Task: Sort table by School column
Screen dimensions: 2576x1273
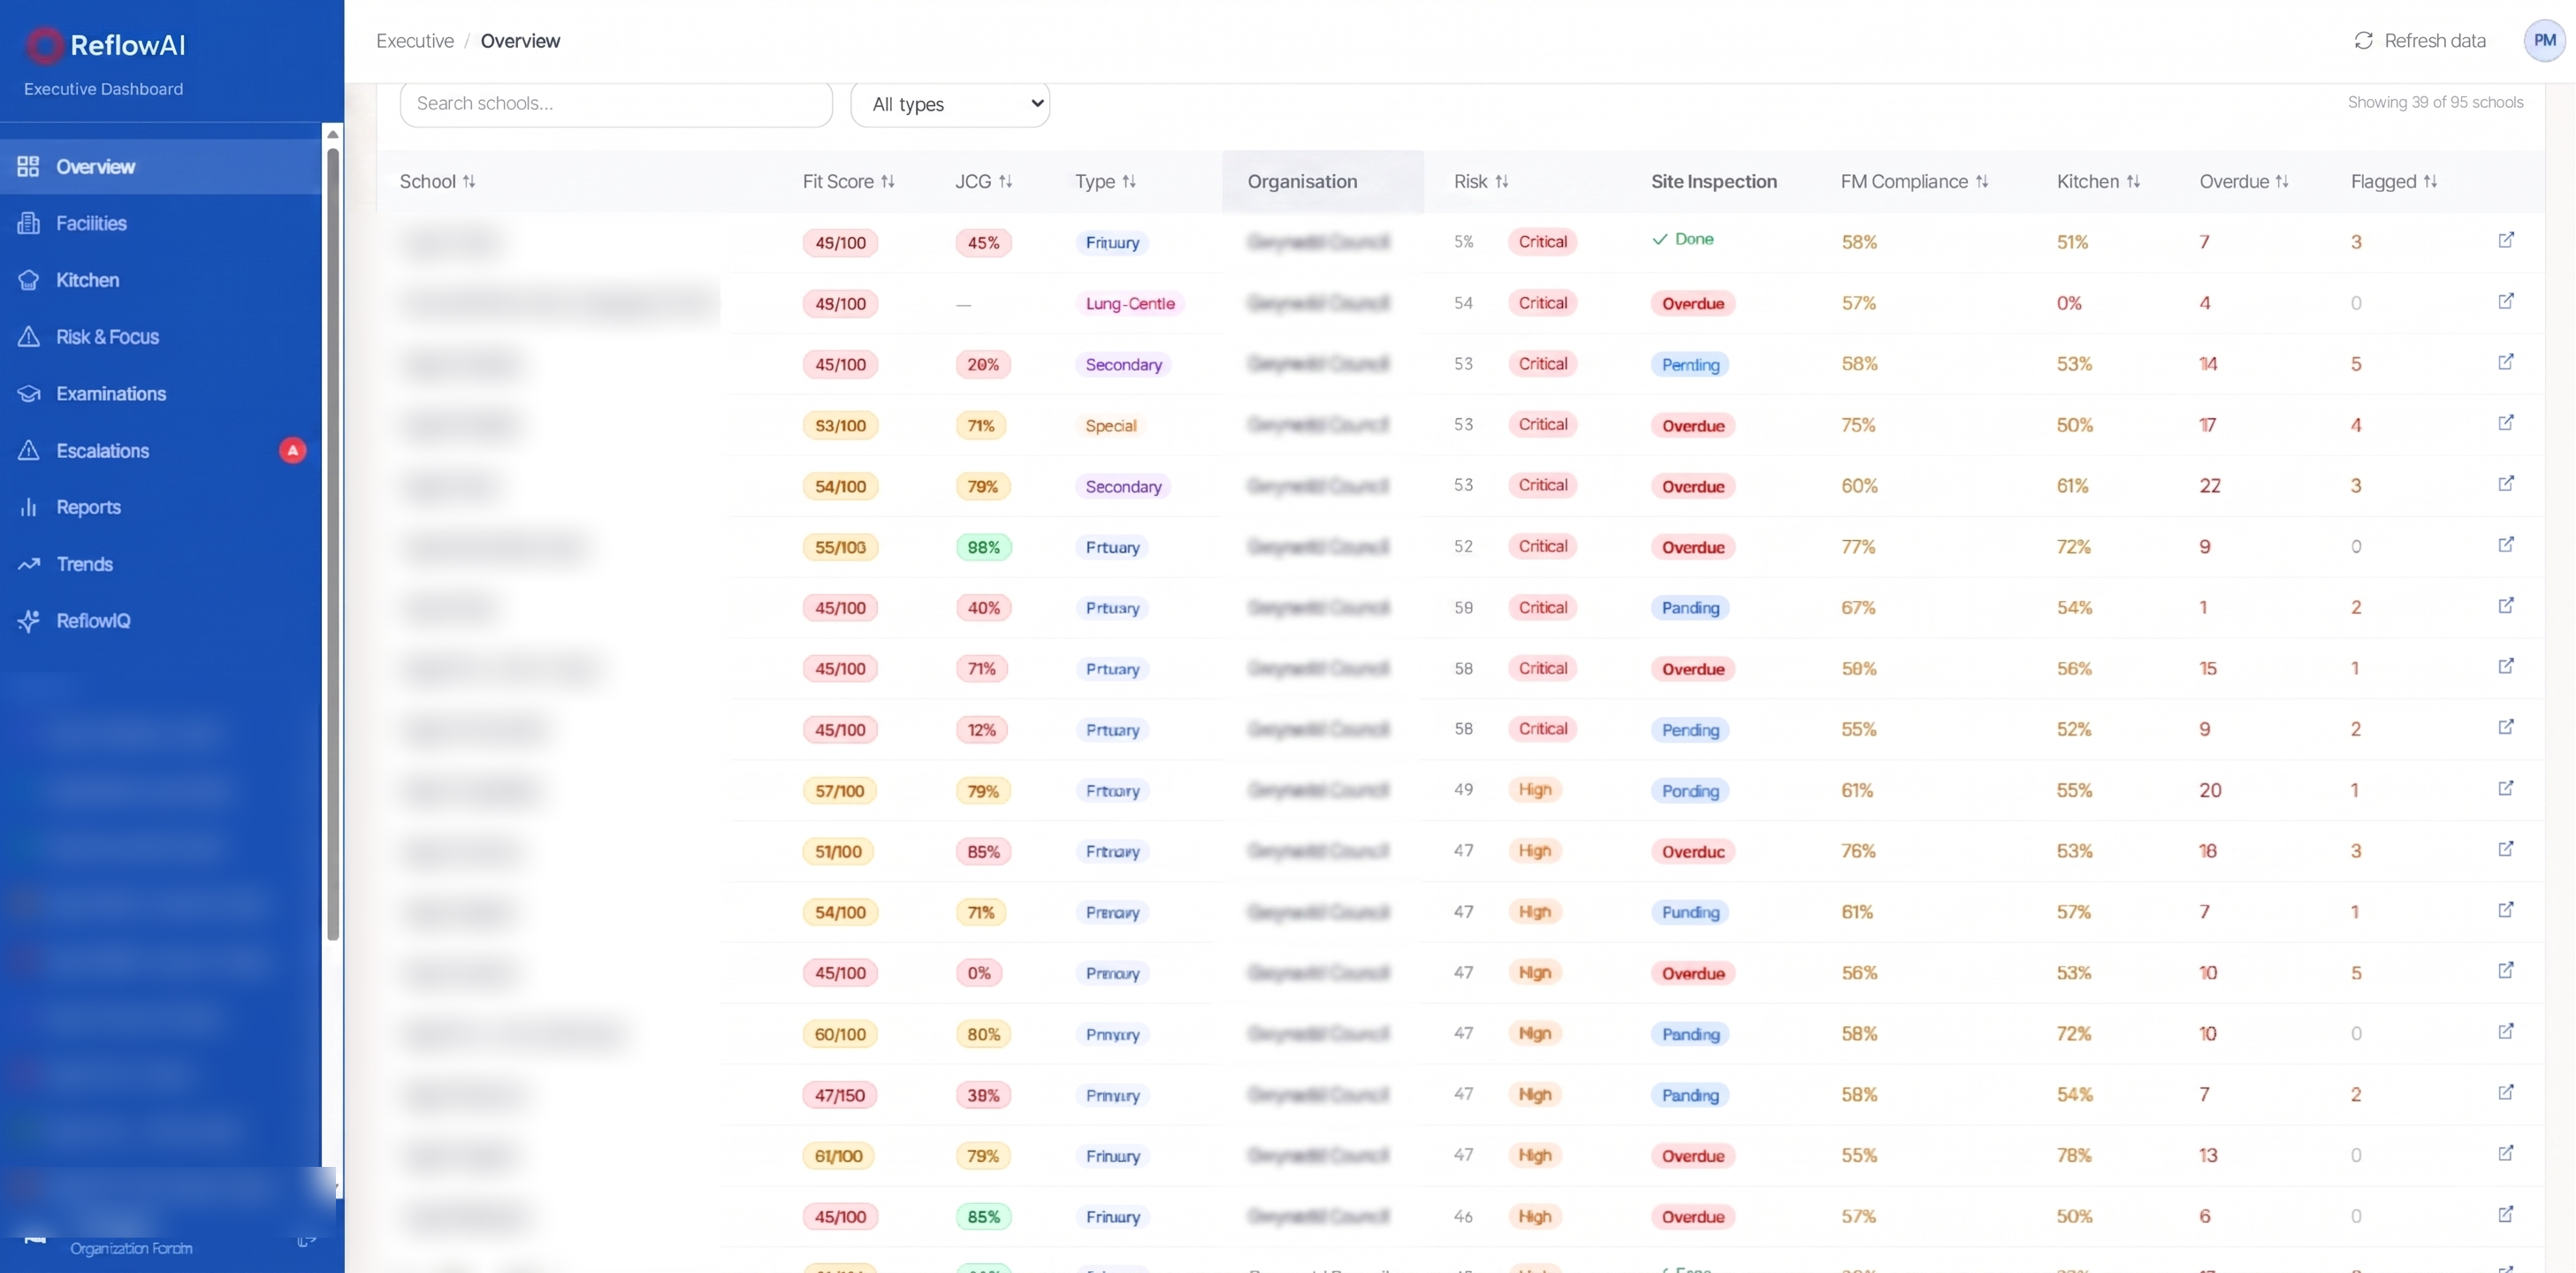Action: tap(437, 182)
